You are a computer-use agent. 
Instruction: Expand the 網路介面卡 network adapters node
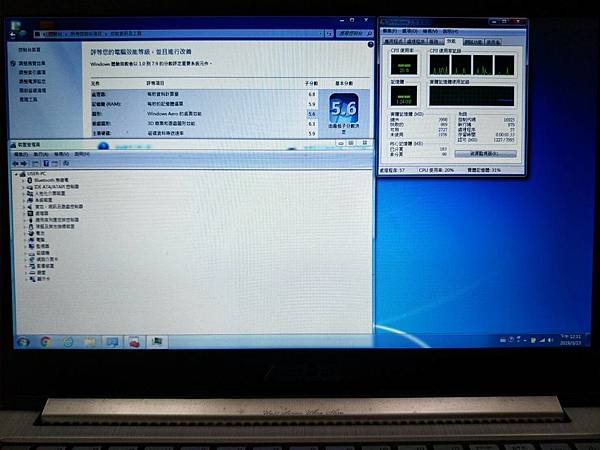(x=26, y=259)
